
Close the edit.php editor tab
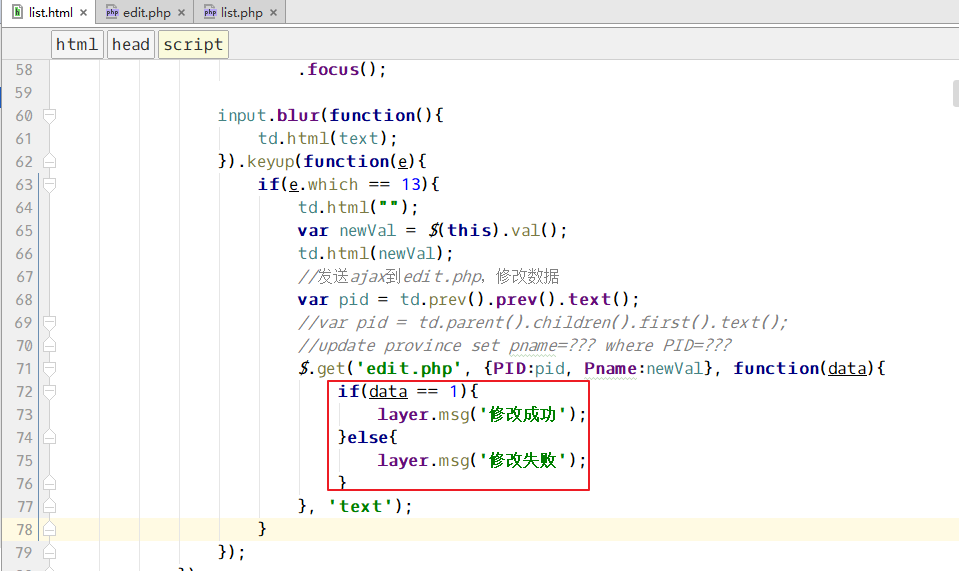(182, 13)
